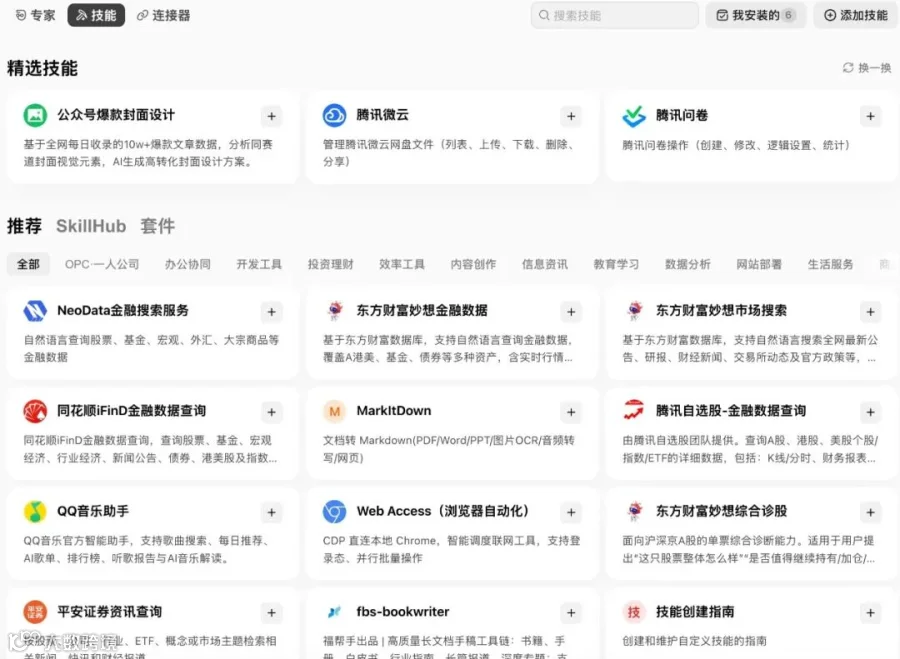900x659 pixels.
Task: Filter skills by OPC·一人公司 category
Action: [x=102, y=264]
